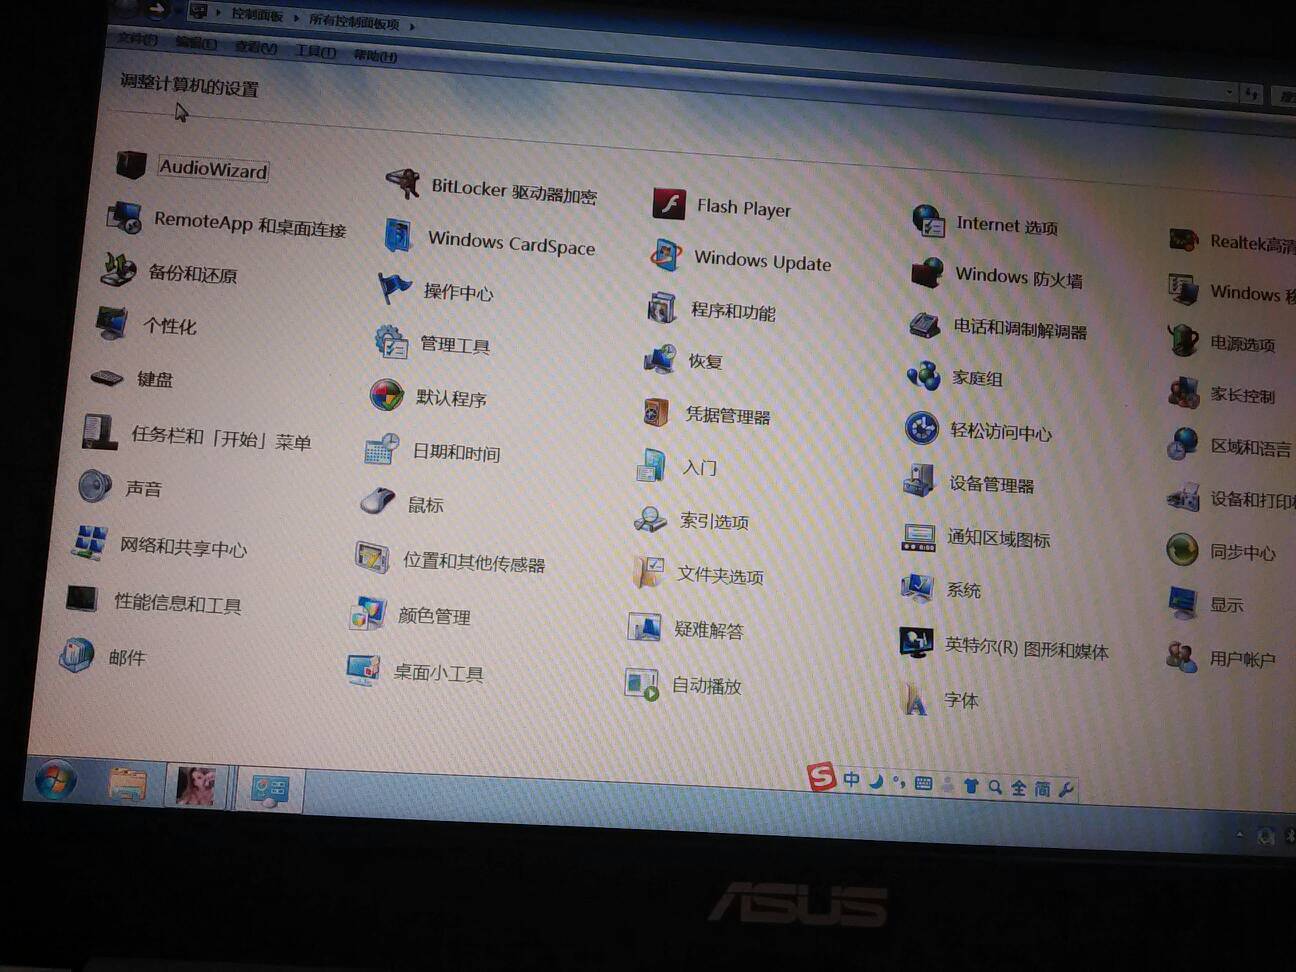This screenshot has height=972, width=1296.
Task: Open the 凭据管理器 safe icon
Action: tap(656, 411)
